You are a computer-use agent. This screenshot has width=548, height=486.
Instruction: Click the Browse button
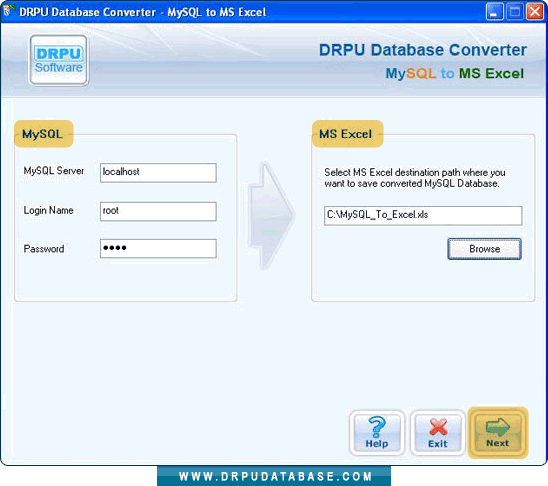(484, 249)
